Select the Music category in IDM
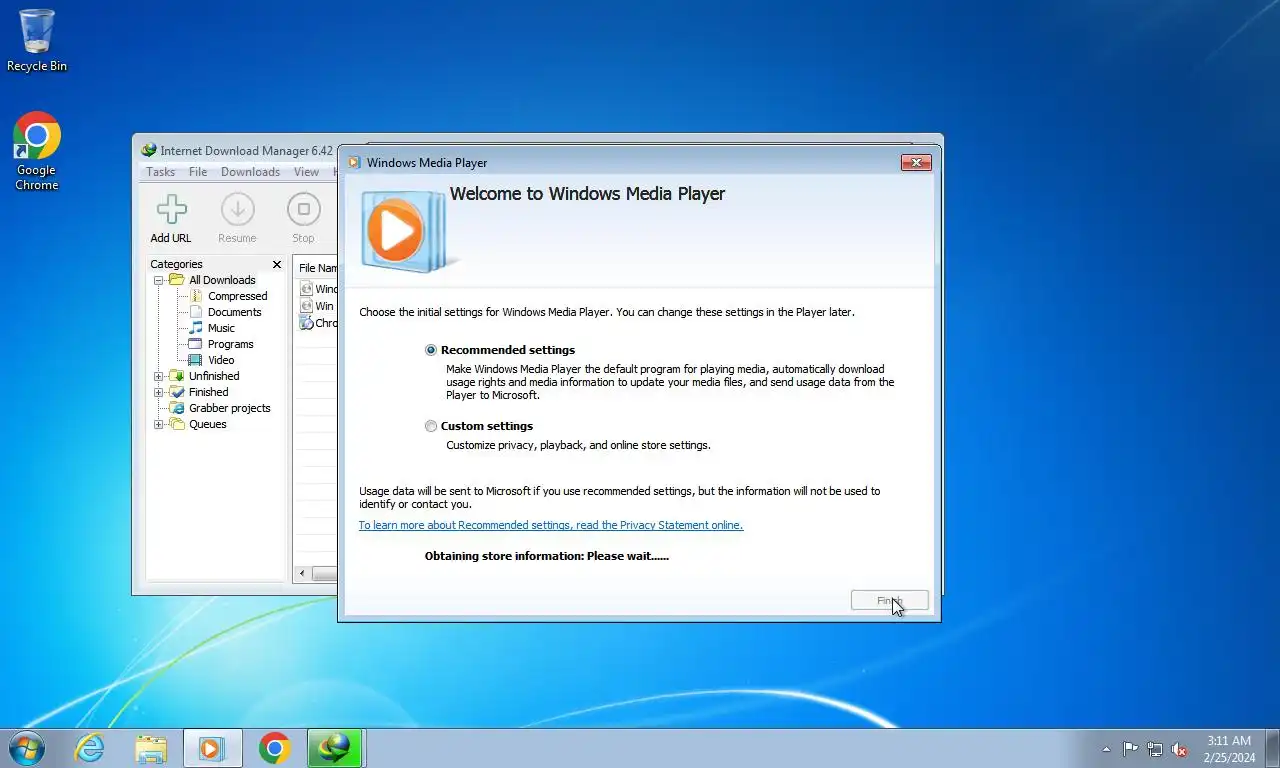This screenshot has height=768, width=1280. (221, 328)
